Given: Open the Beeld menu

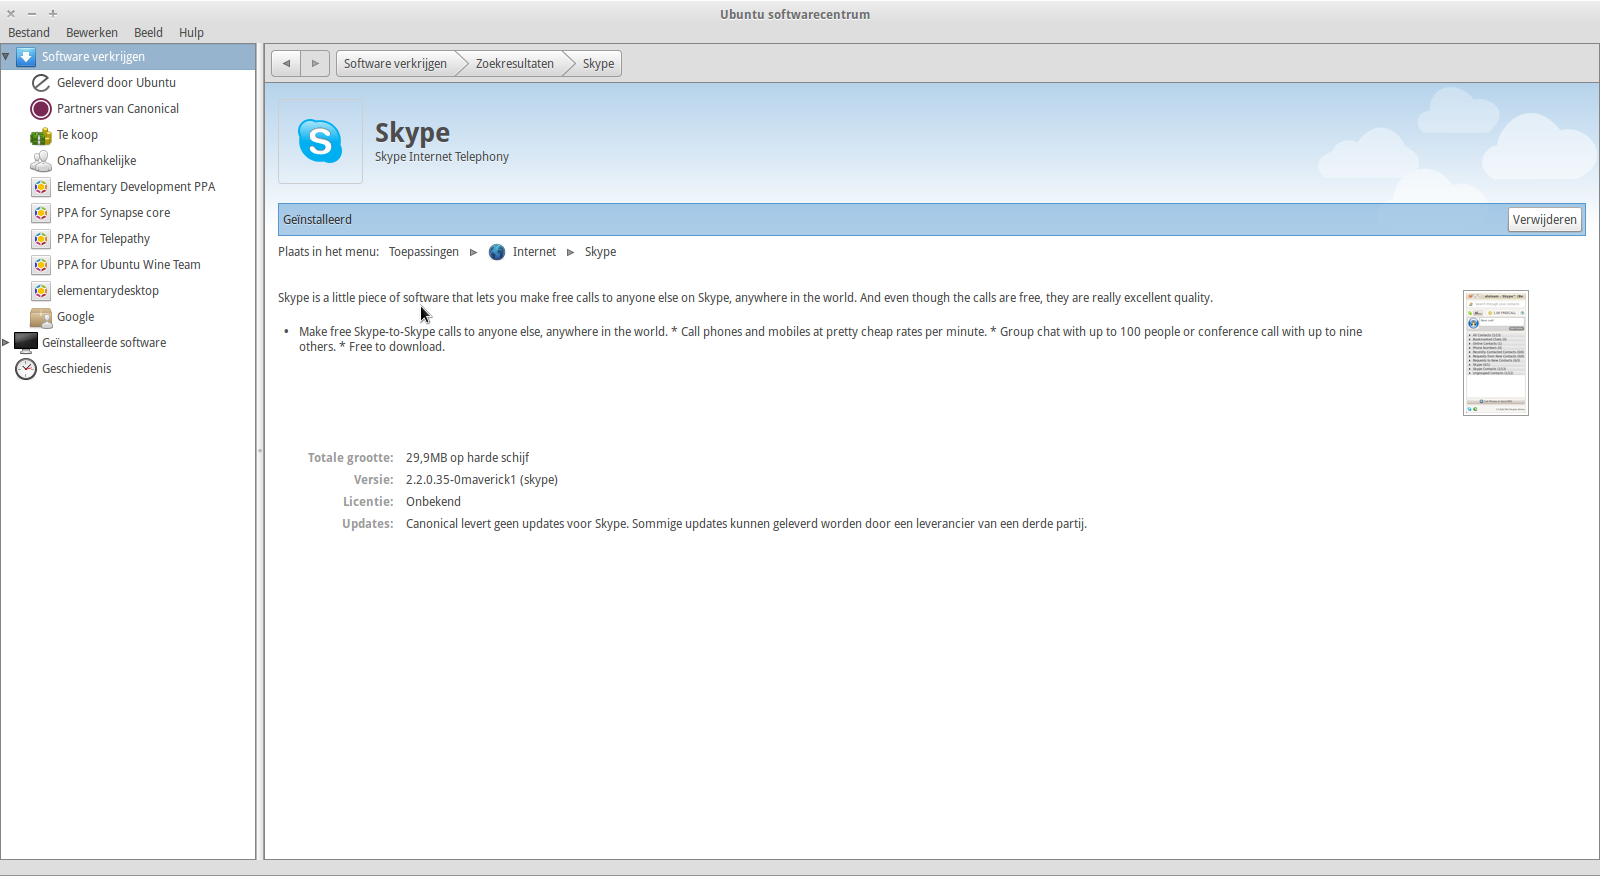Looking at the screenshot, I should coord(148,33).
